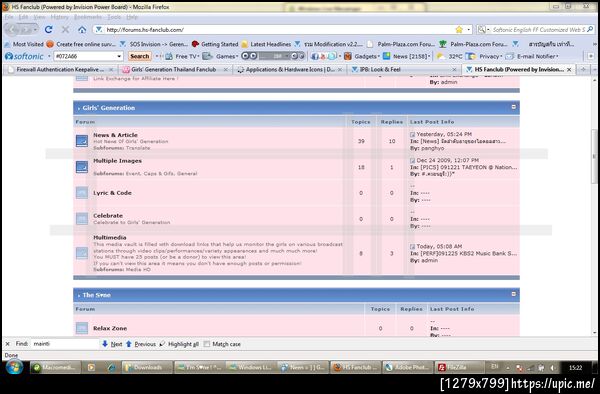Click the weather 32°C toolbar item
The image size is (600, 394).
[450, 56]
